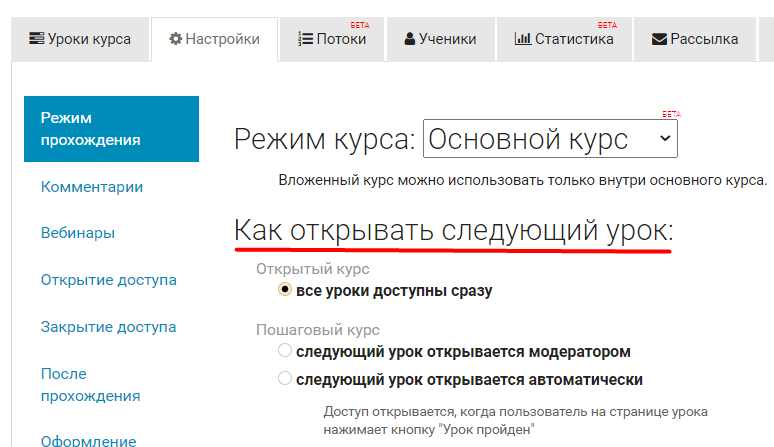Go to Вебинары settings section

point(78,233)
